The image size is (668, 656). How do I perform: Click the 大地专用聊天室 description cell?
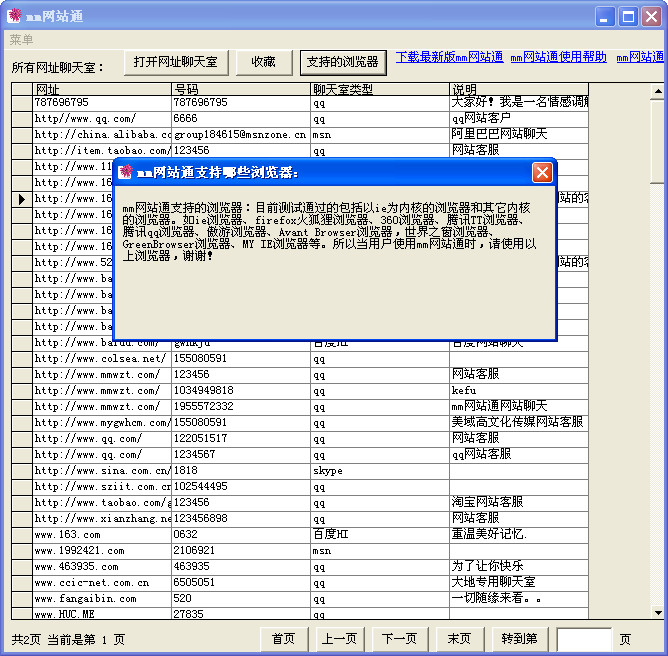[x=519, y=583]
